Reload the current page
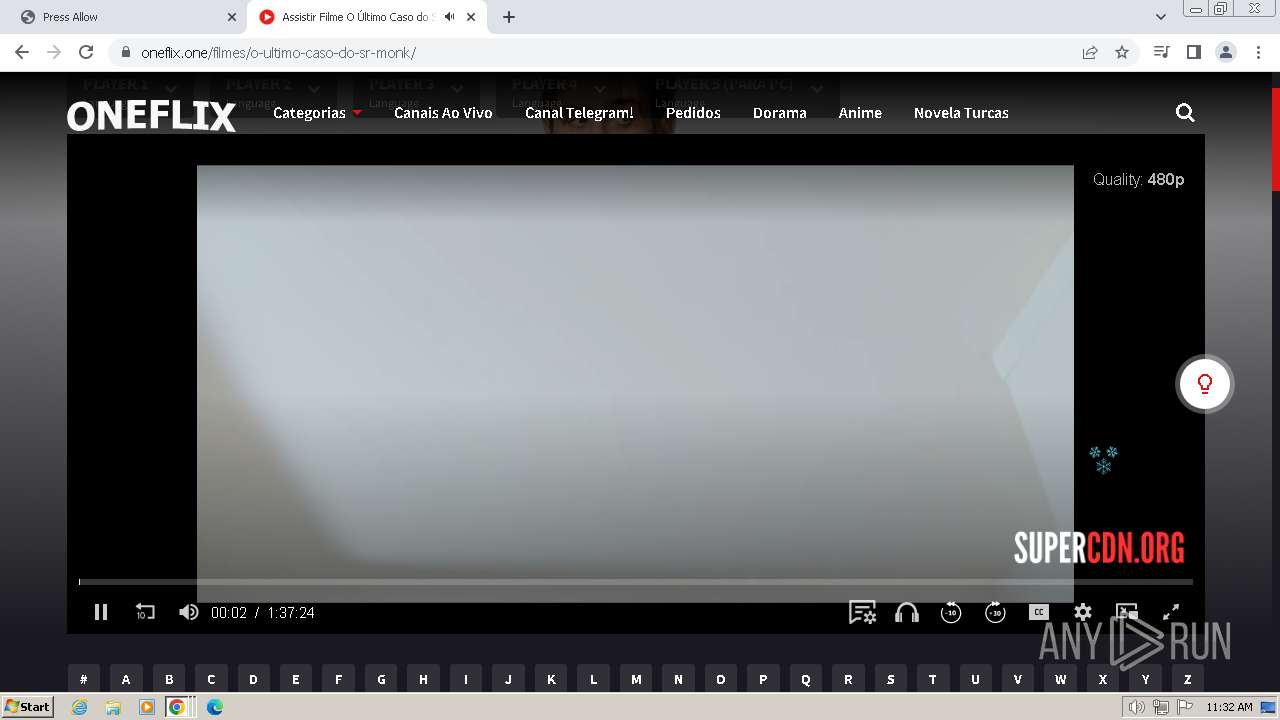1280x720 pixels. pyautogui.click(x=86, y=52)
